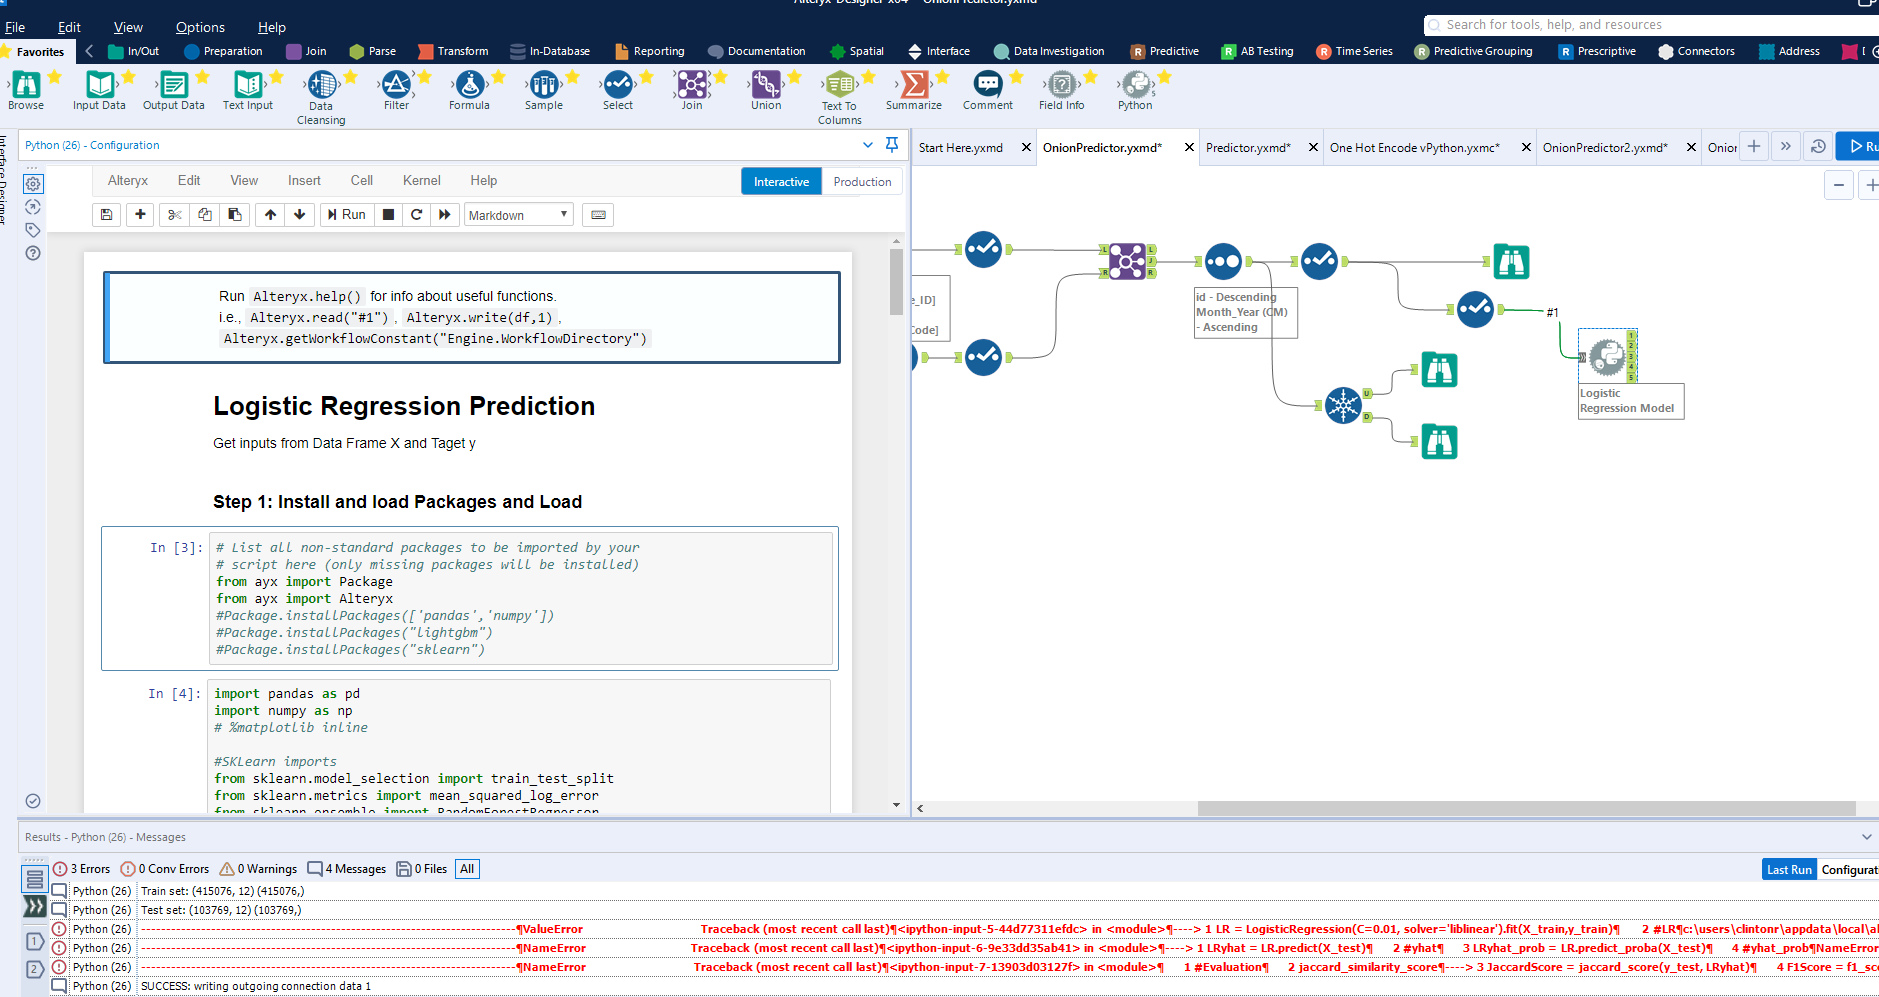Click the Python Logistic Regression Model node
1879x997 pixels.
[1609, 356]
